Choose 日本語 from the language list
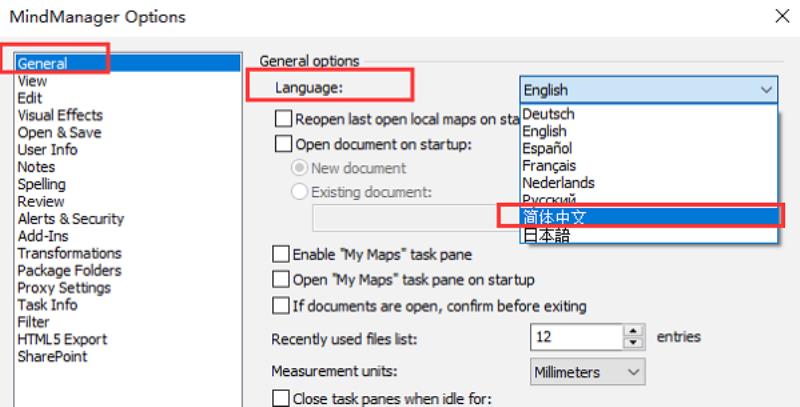Viewport: 800px width, 407px height. [649, 235]
